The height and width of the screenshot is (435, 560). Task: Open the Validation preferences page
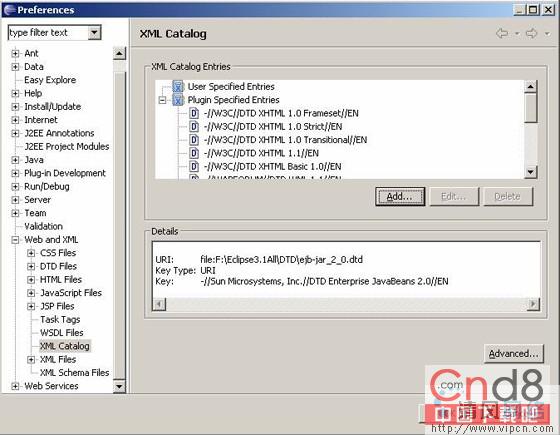coord(43,226)
